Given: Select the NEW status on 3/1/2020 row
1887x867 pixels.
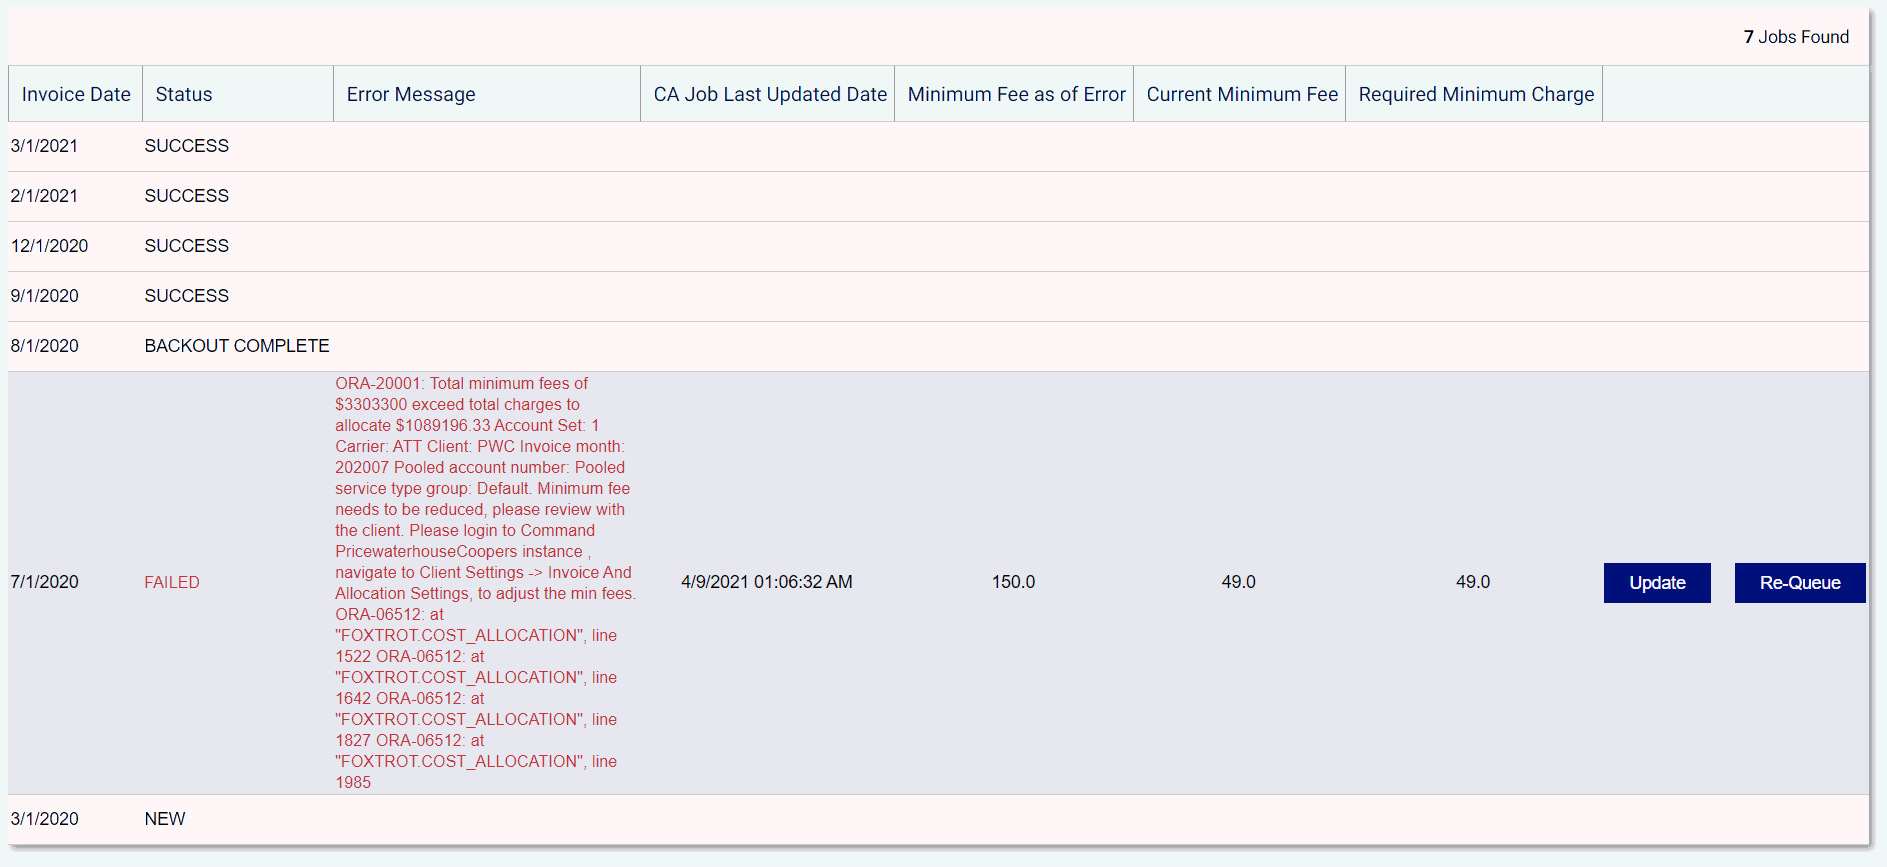Looking at the screenshot, I should [165, 819].
